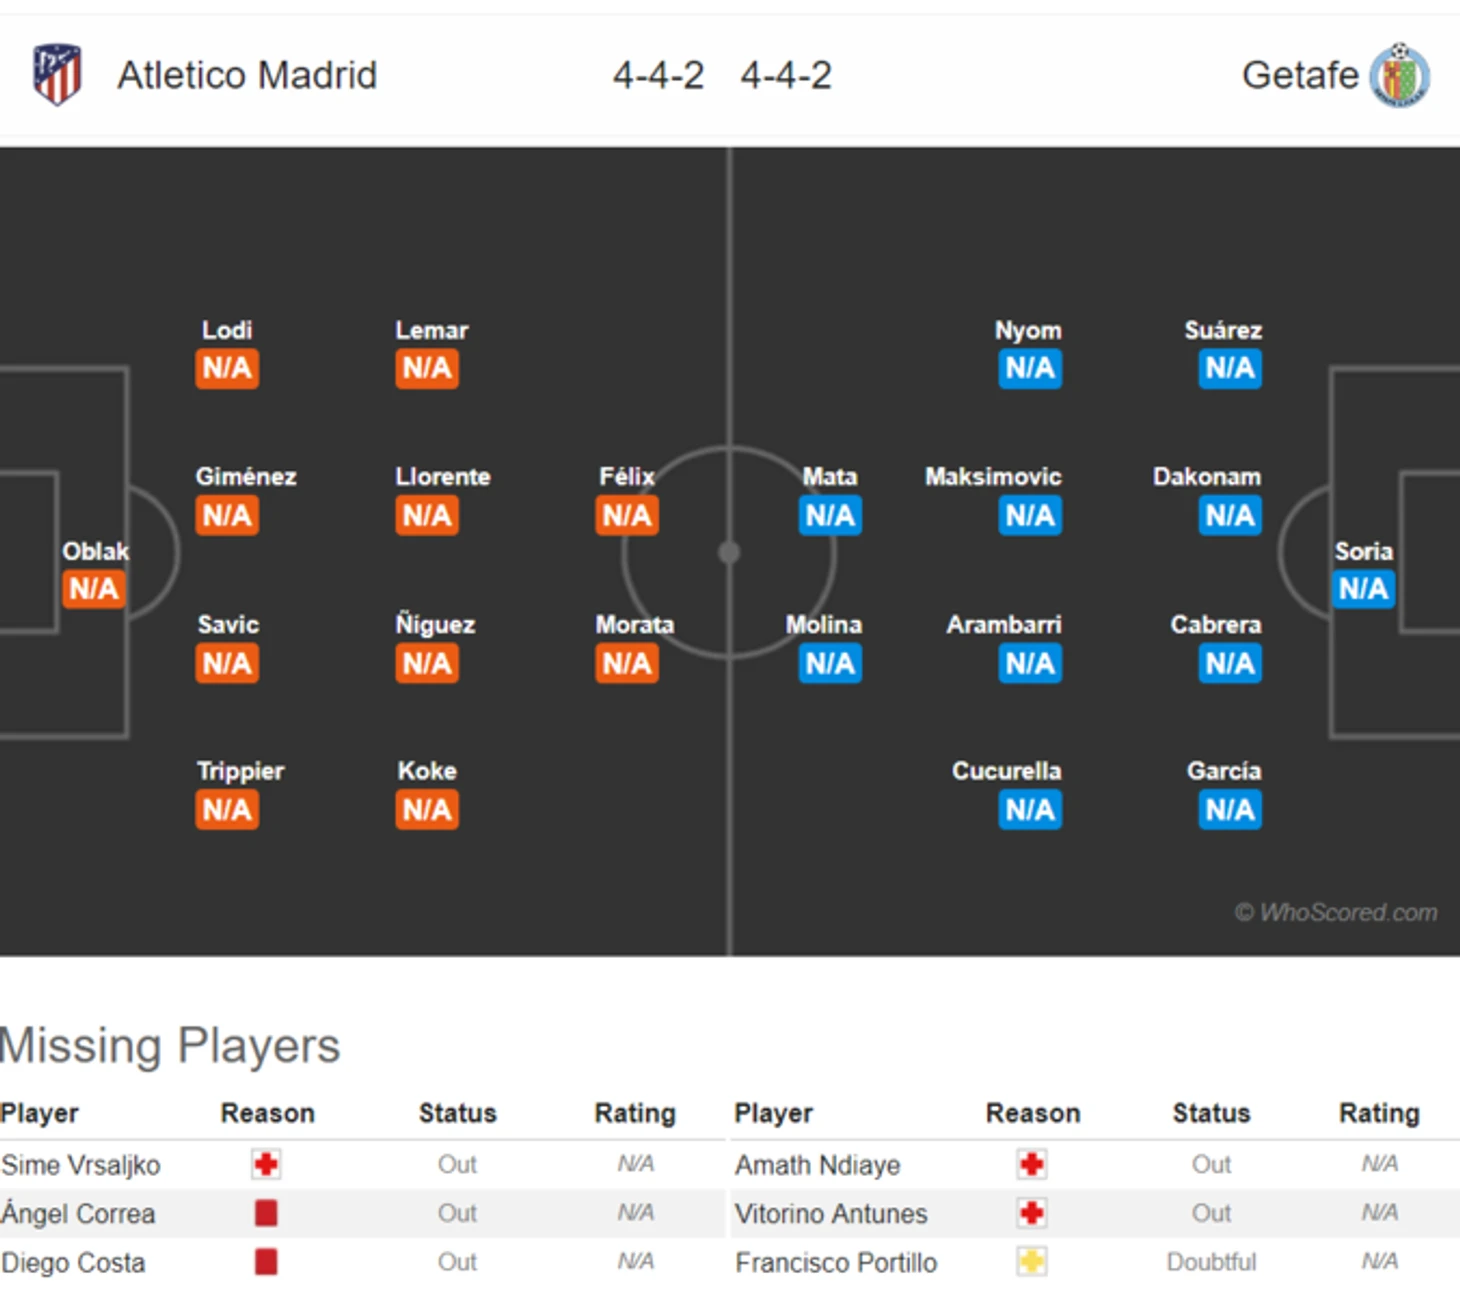Click Diego Costa's red card icon
This screenshot has height=1296, width=1460.
coord(266,1262)
